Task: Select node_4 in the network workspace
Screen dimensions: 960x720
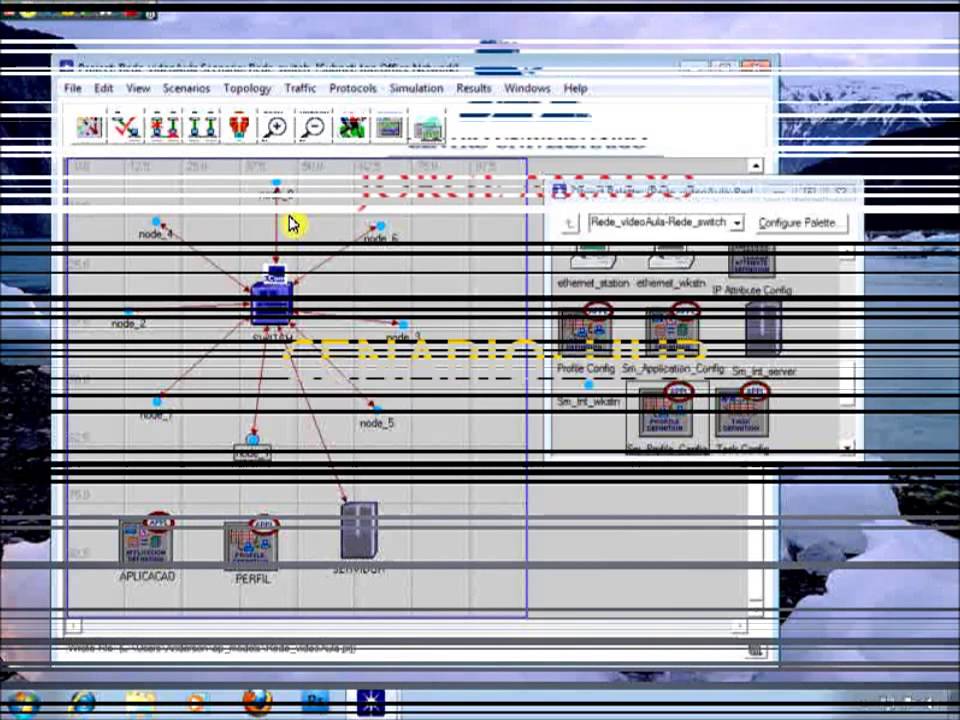Action: point(156,227)
